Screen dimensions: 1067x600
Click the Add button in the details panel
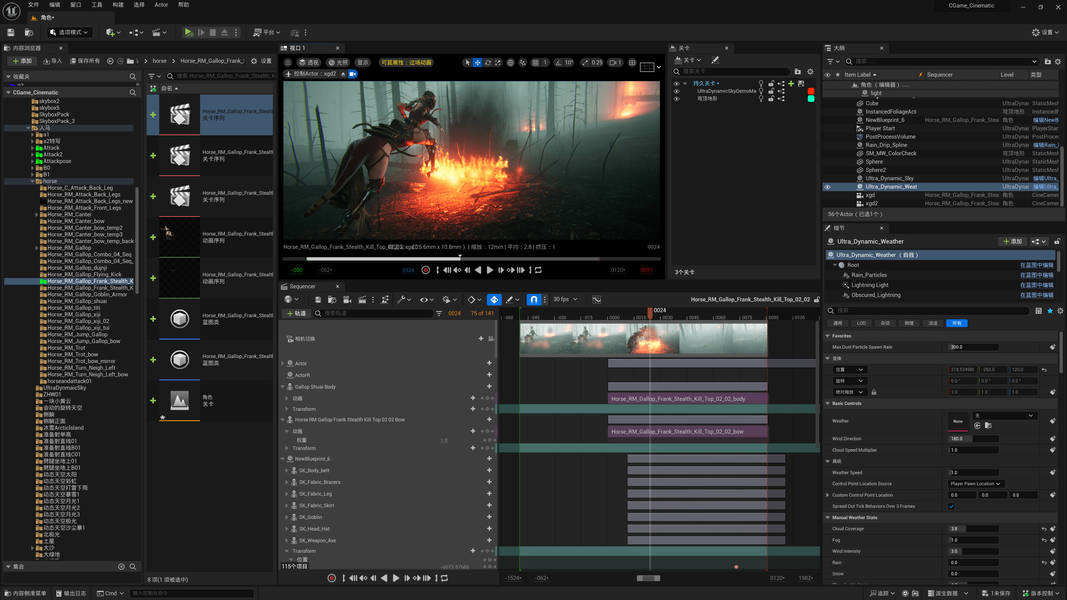tap(1012, 241)
